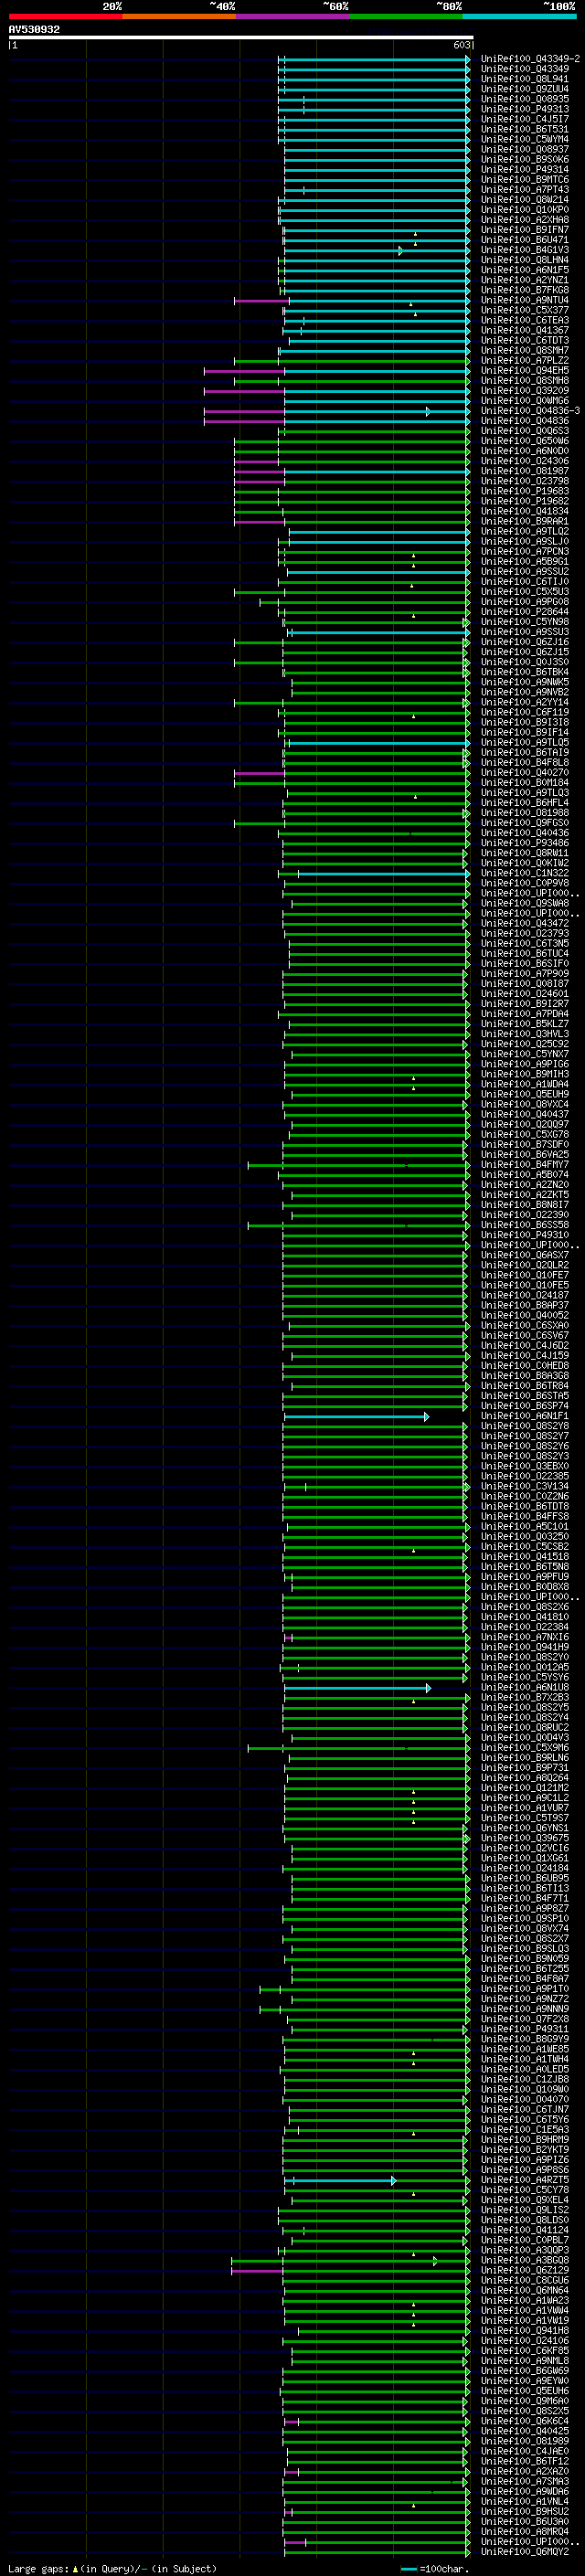Select hit UniRef100_Q650W6
The width and height of the screenshot is (585, 2576).
525,441
